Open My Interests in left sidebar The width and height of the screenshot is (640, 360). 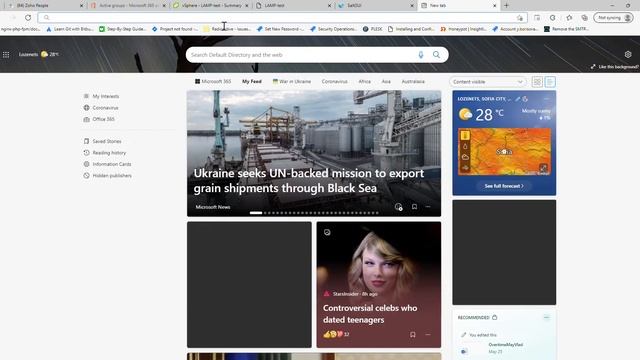click(x=101, y=96)
